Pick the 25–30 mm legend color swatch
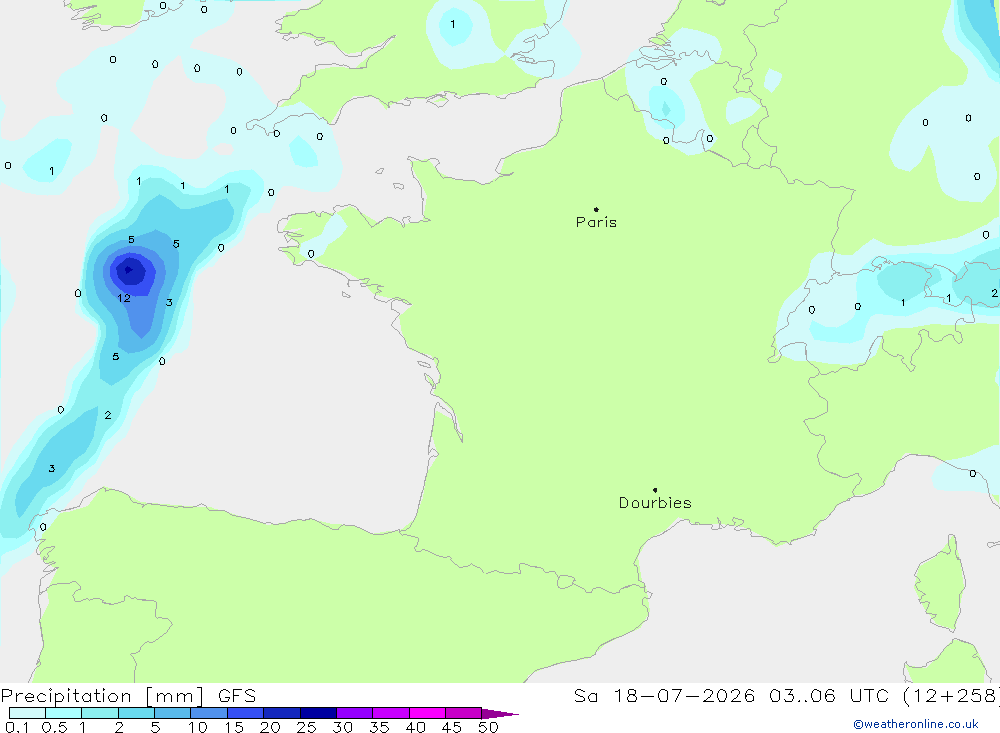 pyautogui.click(x=318, y=713)
